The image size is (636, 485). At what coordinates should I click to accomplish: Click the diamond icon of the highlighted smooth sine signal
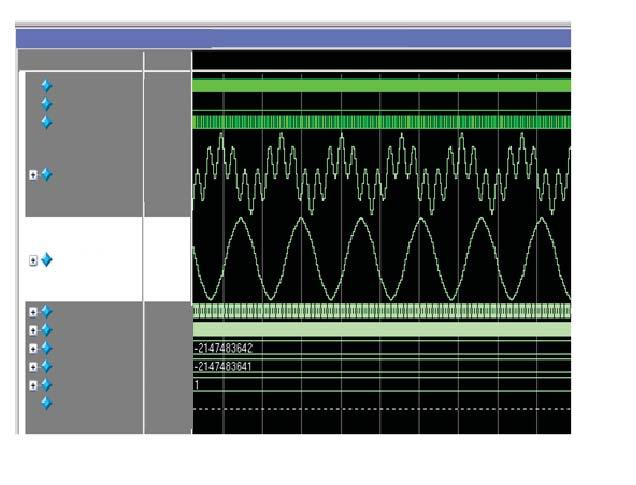pyautogui.click(x=47, y=260)
